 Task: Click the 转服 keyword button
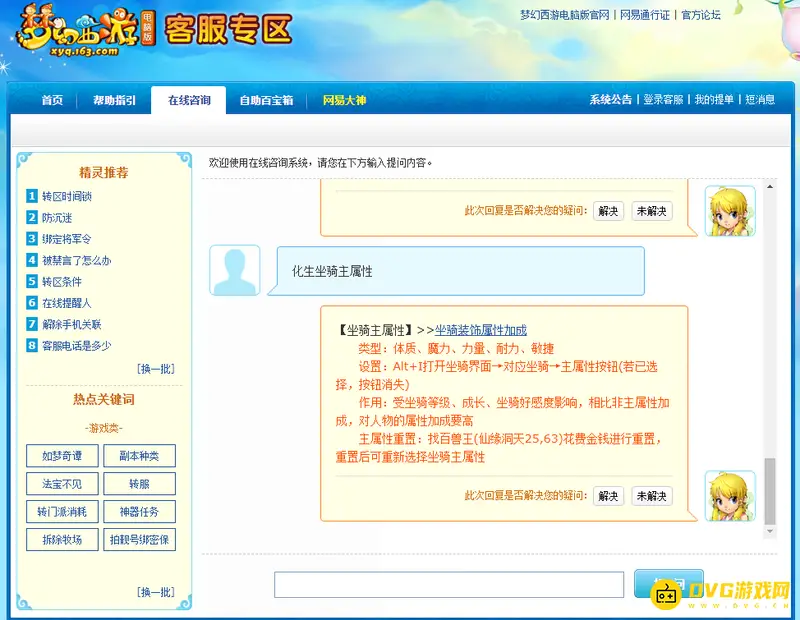(139, 484)
